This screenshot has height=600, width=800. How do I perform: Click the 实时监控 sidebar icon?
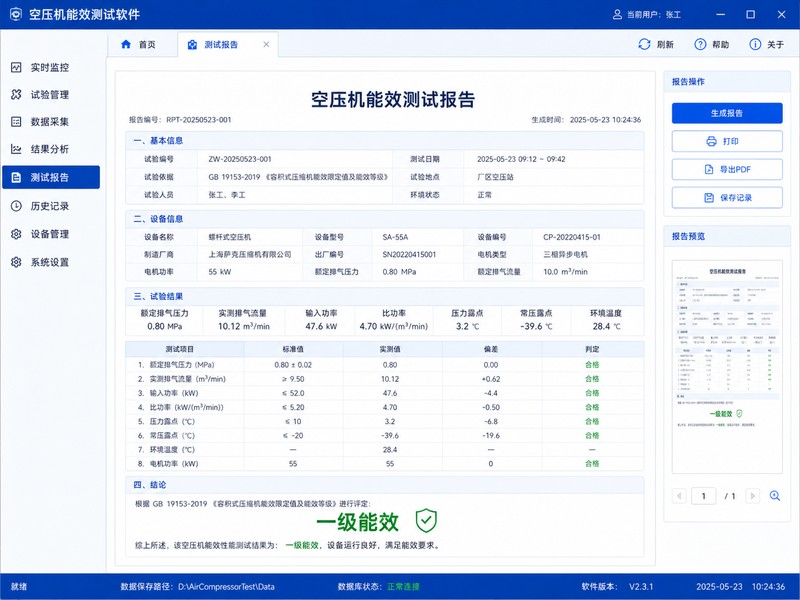16,67
